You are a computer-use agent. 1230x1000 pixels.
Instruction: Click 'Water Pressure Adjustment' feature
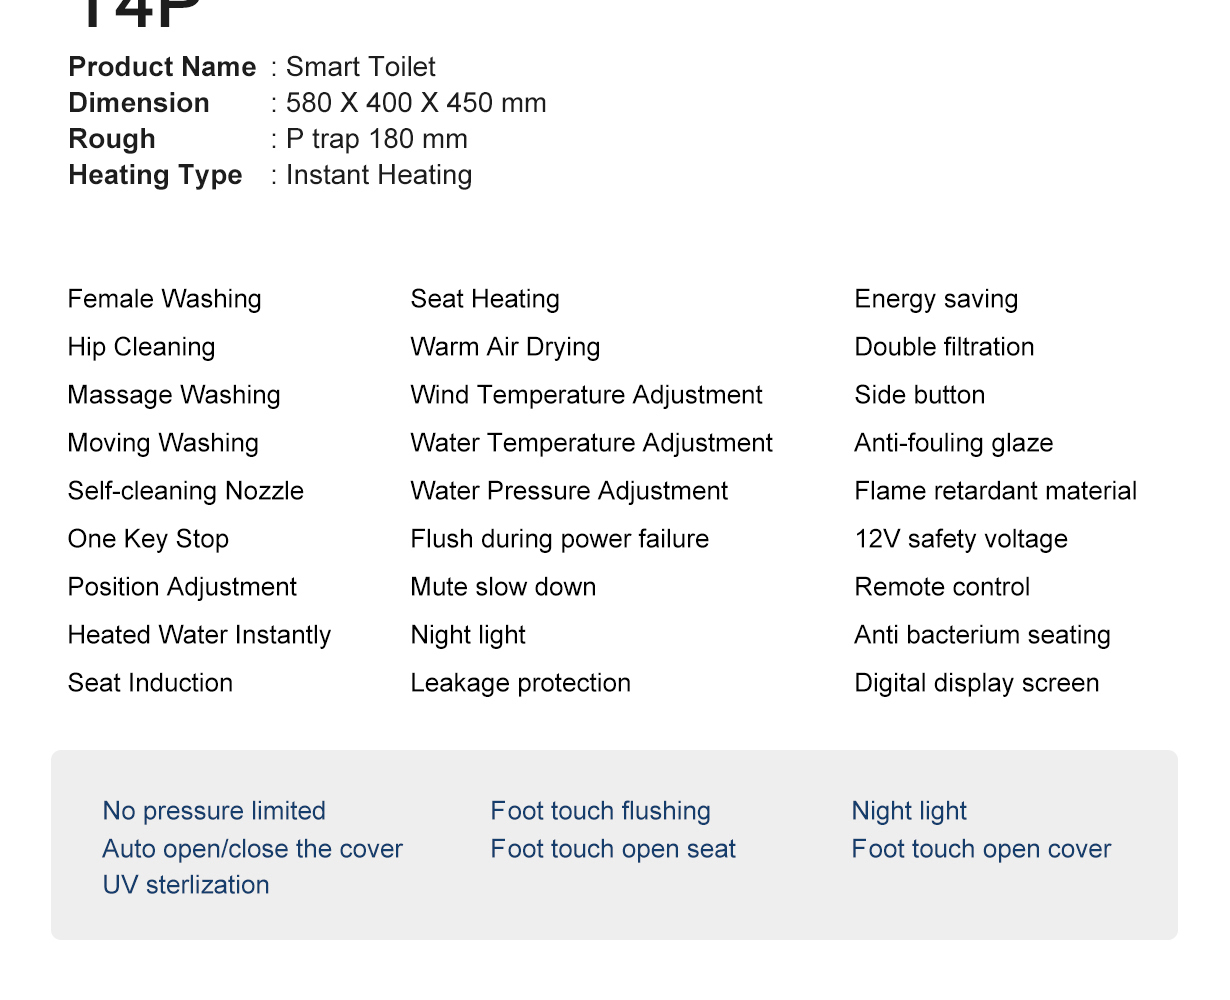[569, 491]
